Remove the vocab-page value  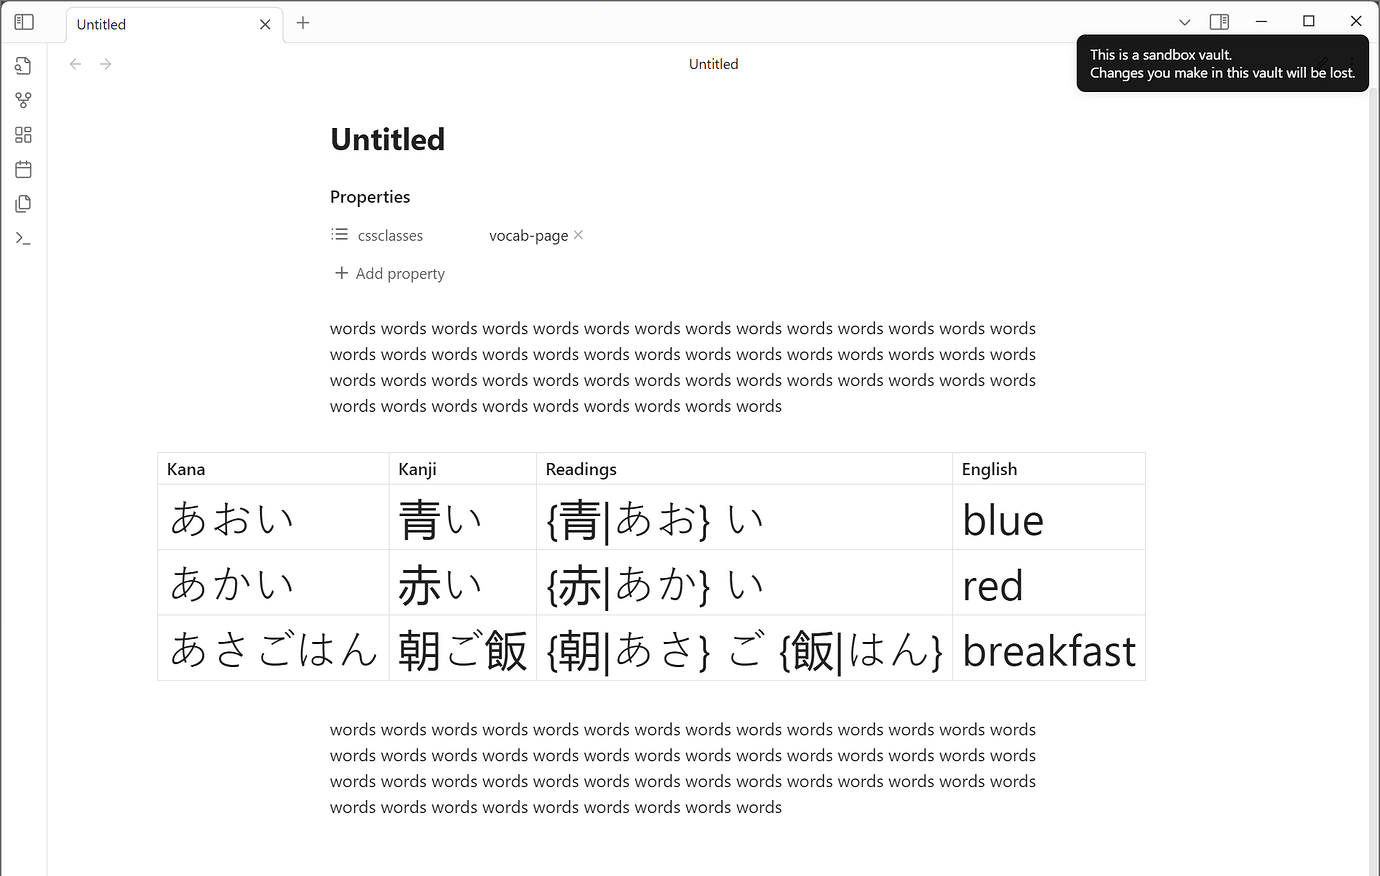click(x=578, y=235)
